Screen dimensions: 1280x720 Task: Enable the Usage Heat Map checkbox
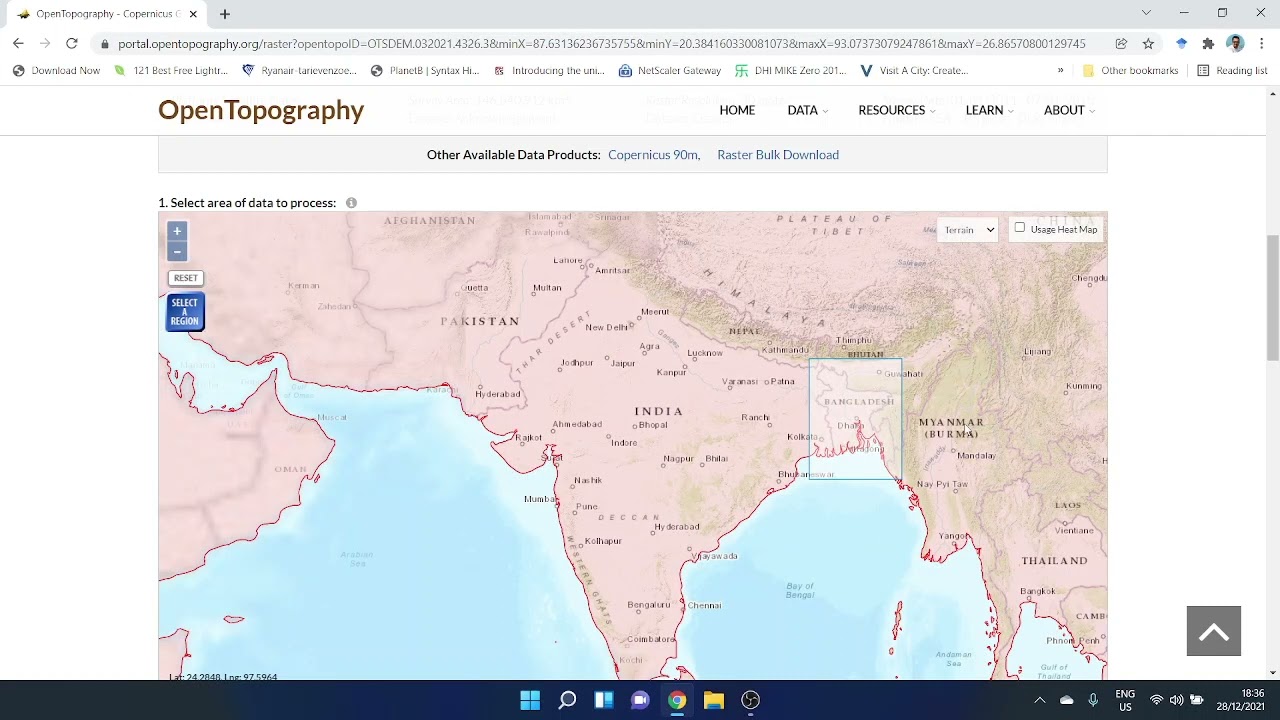1020,228
